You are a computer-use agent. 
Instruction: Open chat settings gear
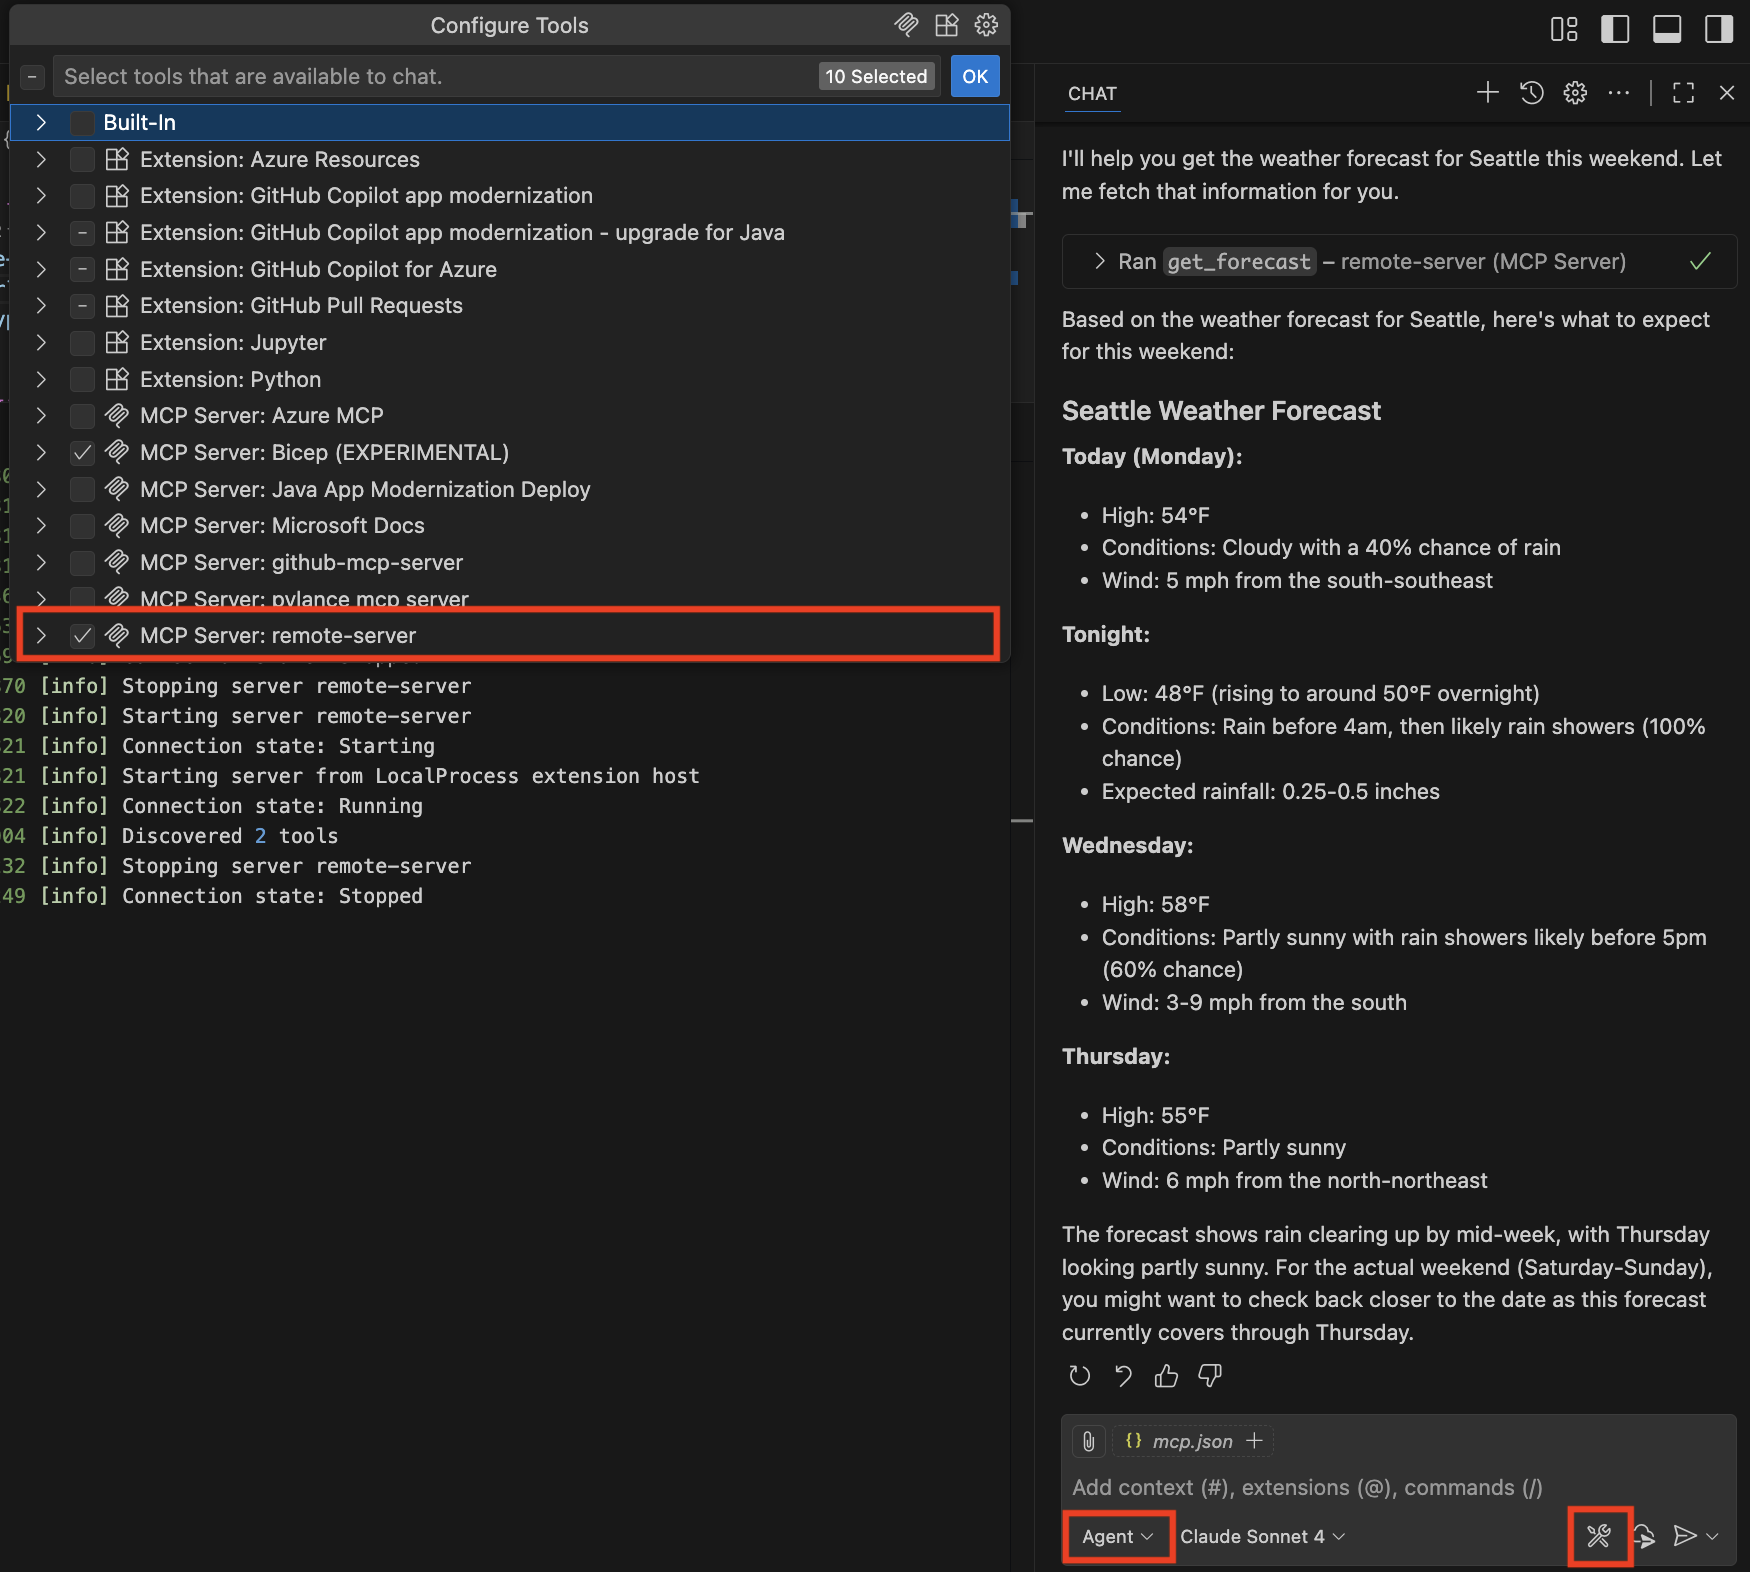(1575, 93)
